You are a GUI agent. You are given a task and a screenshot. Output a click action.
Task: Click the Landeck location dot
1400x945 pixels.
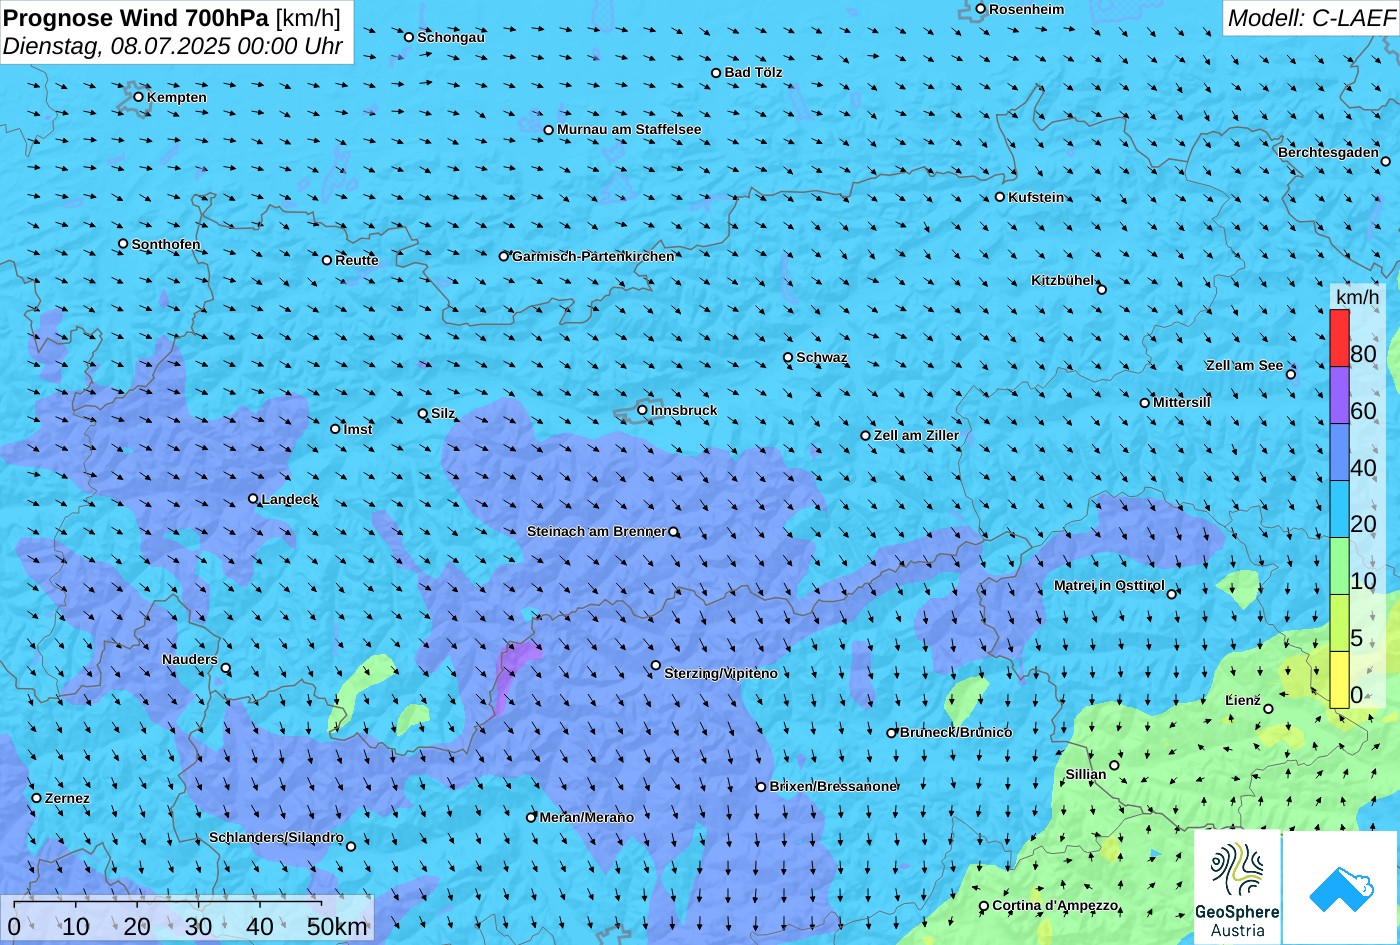(x=253, y=499)
